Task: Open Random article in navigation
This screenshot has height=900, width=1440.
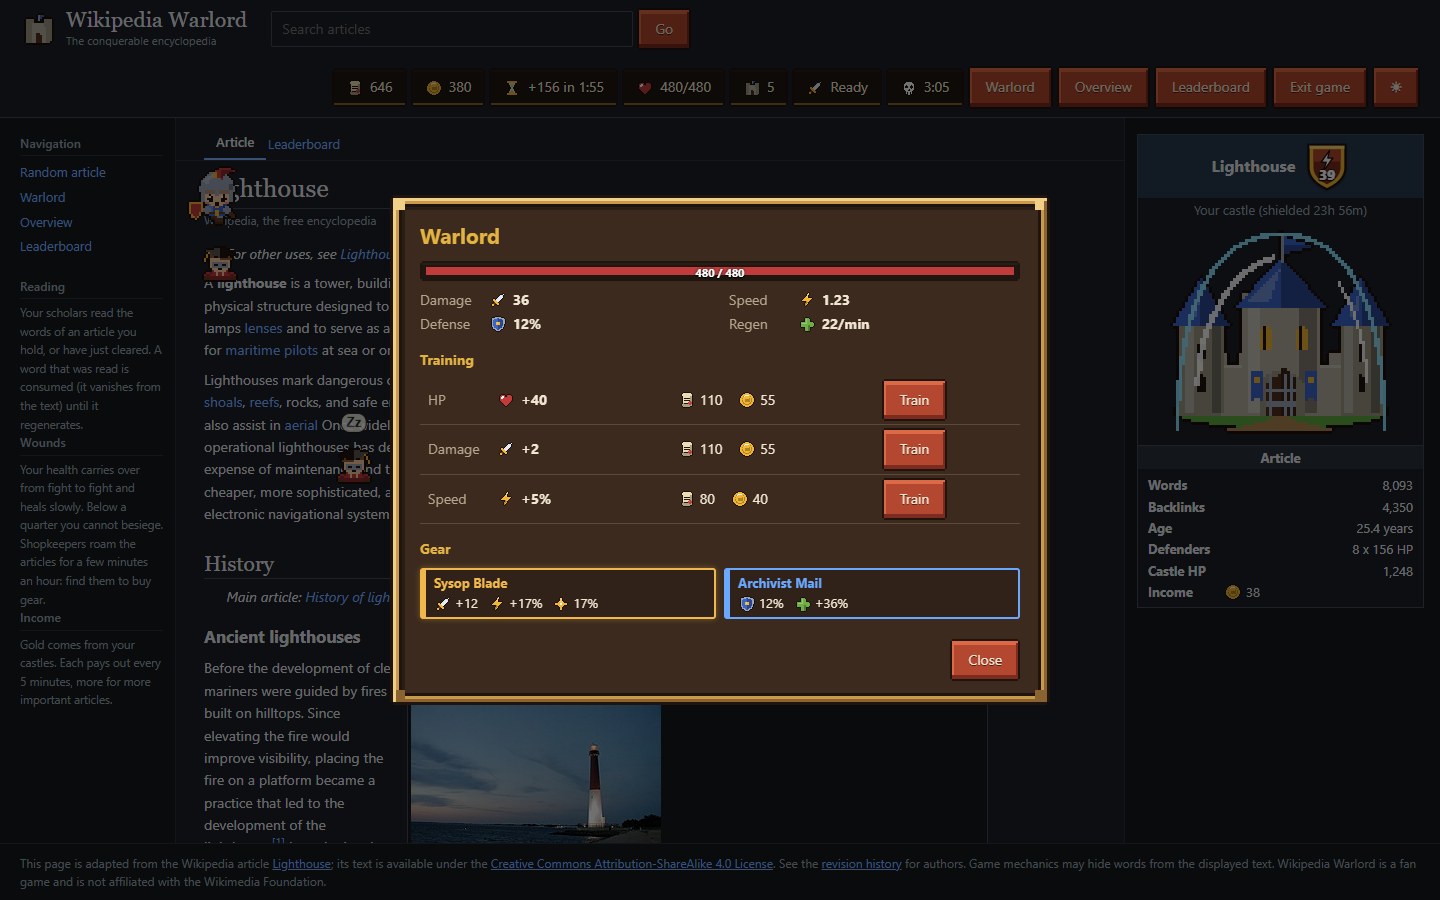Action: 63,172
